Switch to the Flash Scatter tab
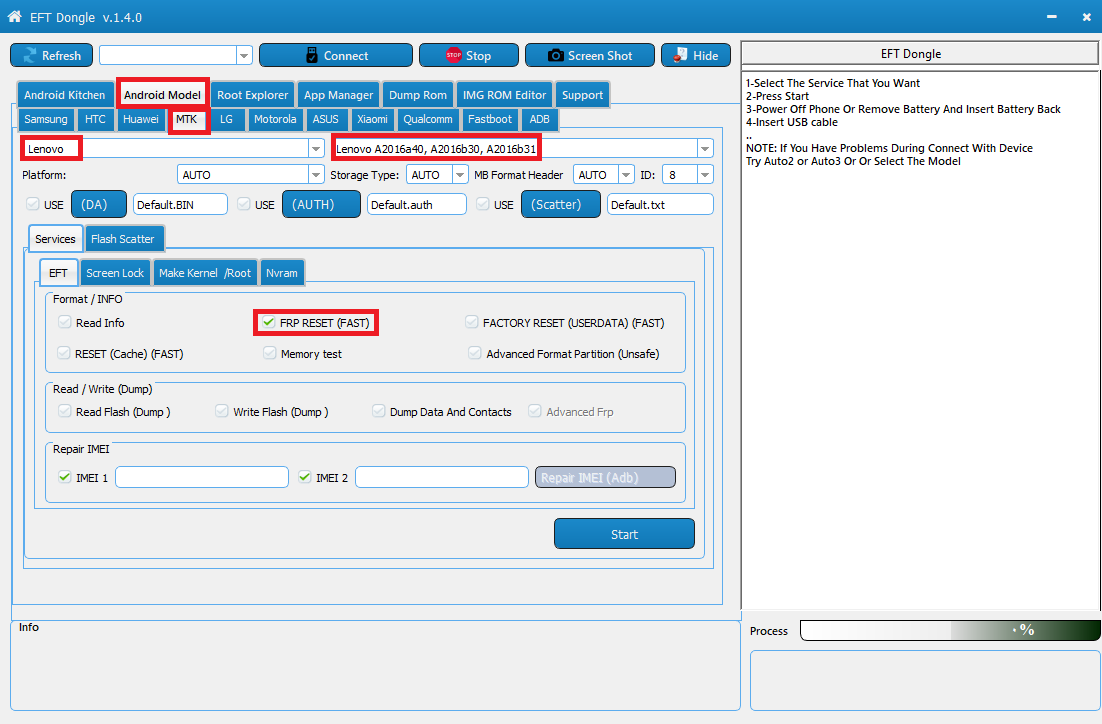Viewport: 1102px width, 724px height. tap(124, 239)
